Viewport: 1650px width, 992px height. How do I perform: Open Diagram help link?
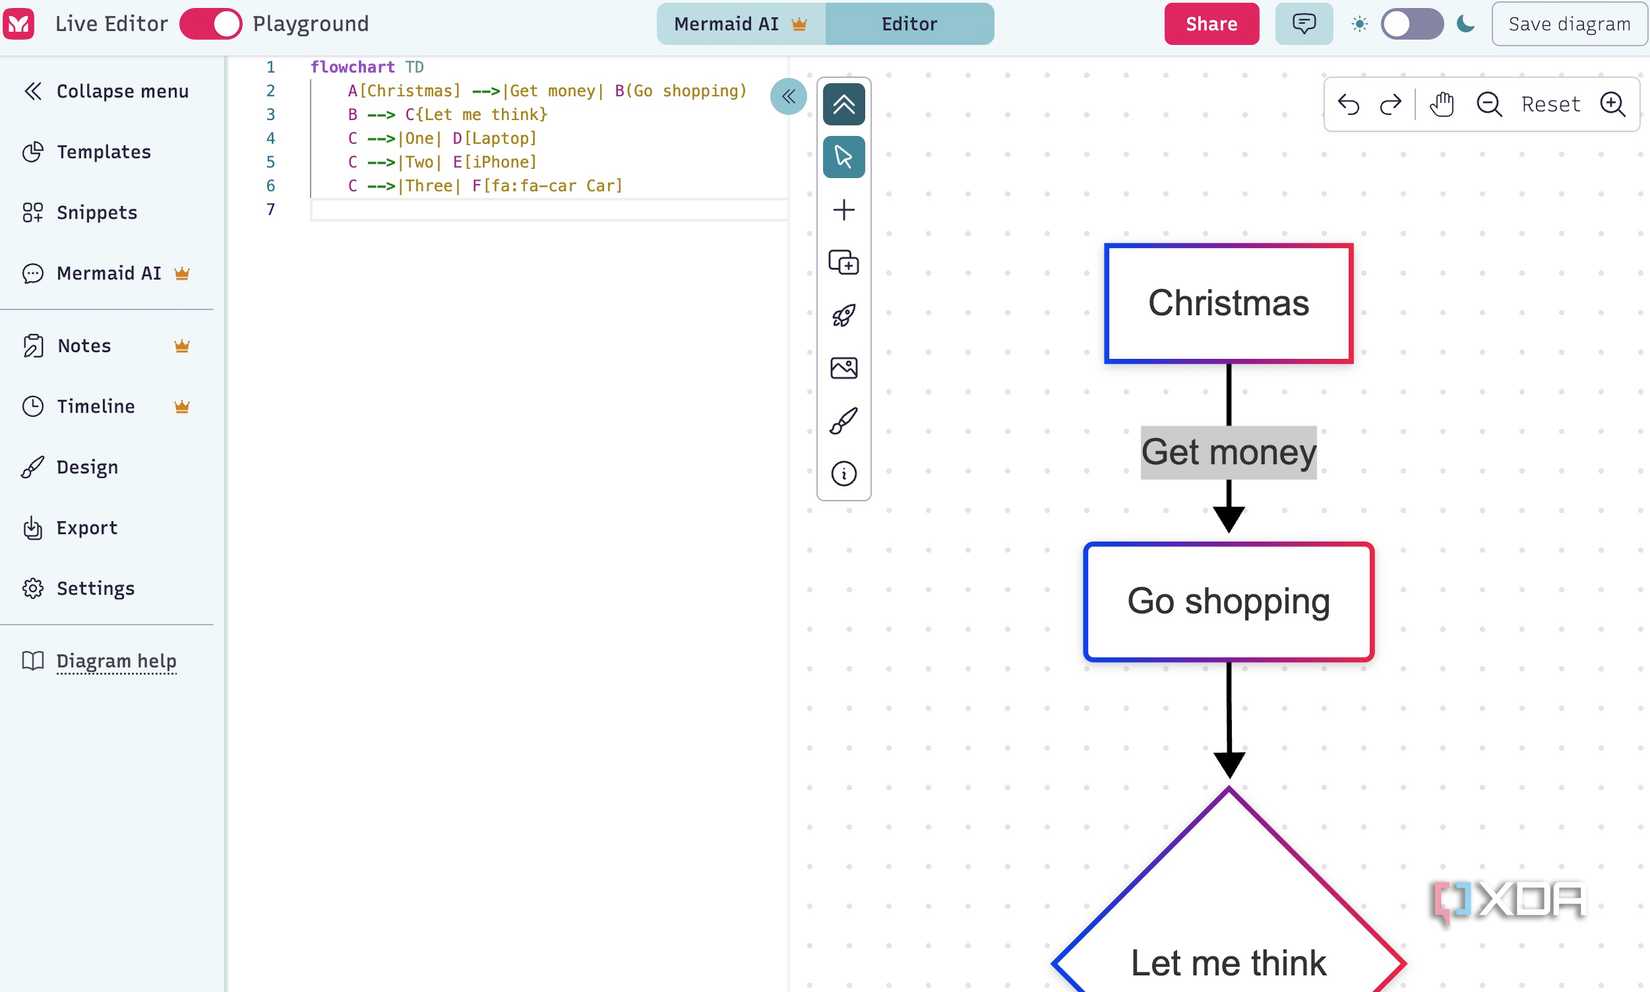tap(116, 661)
